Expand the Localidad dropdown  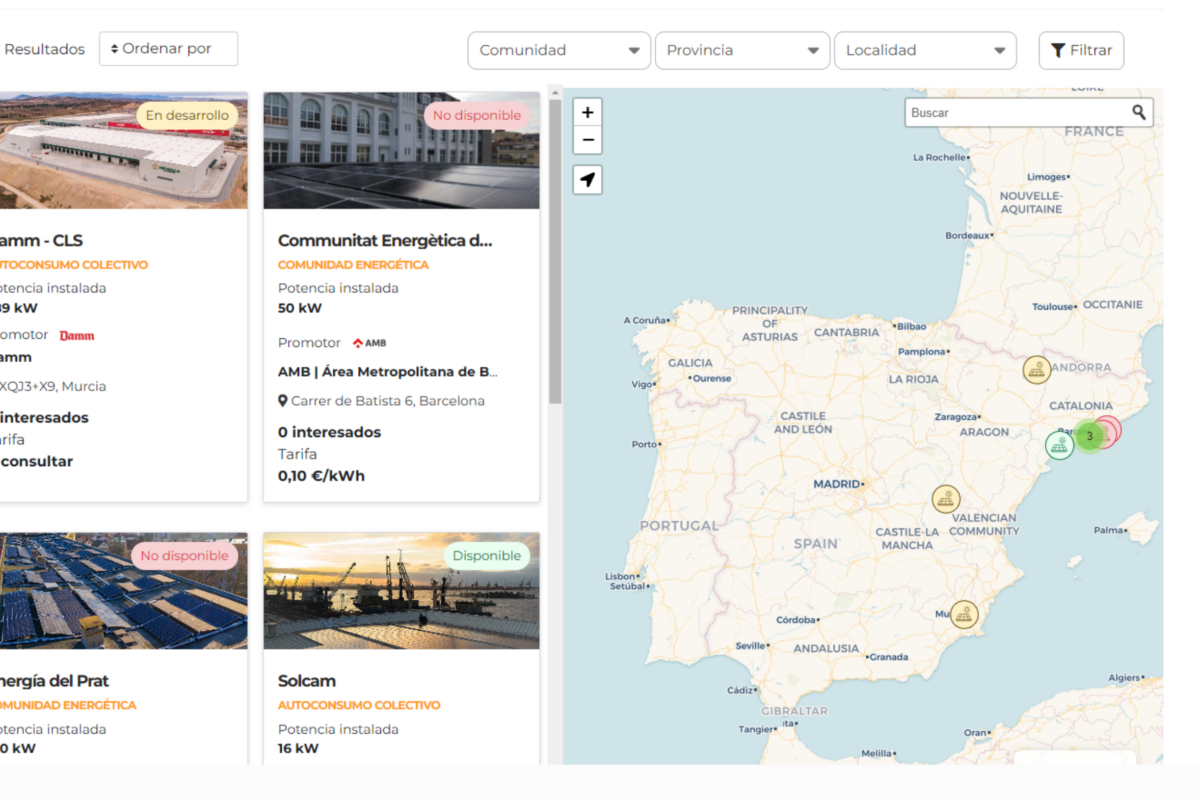coord(925,51)
